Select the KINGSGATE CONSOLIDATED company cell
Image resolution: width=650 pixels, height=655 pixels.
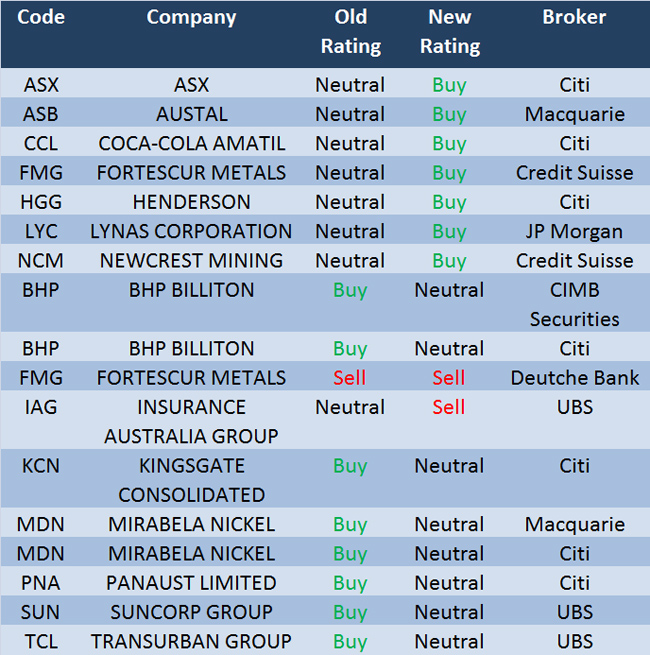coord(191,480)
